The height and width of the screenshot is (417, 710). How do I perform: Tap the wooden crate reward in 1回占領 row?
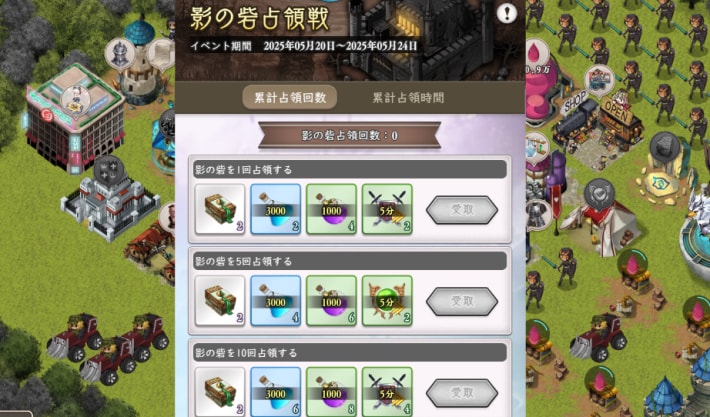[220, 209]
